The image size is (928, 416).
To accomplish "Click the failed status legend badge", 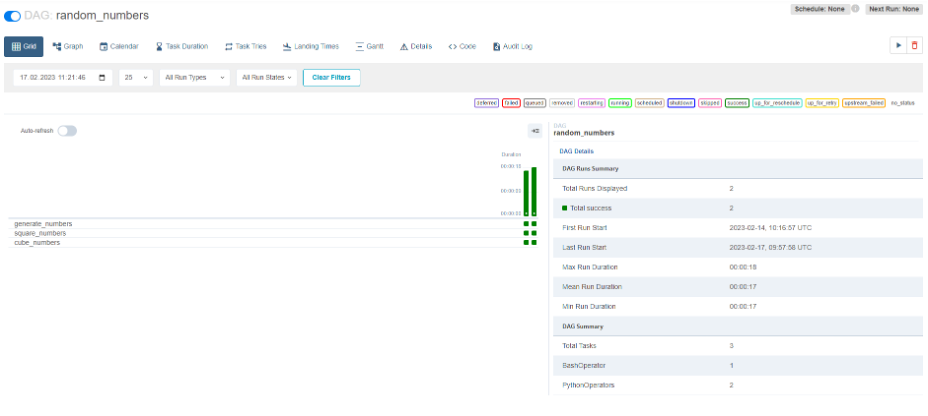I will 511,103.
